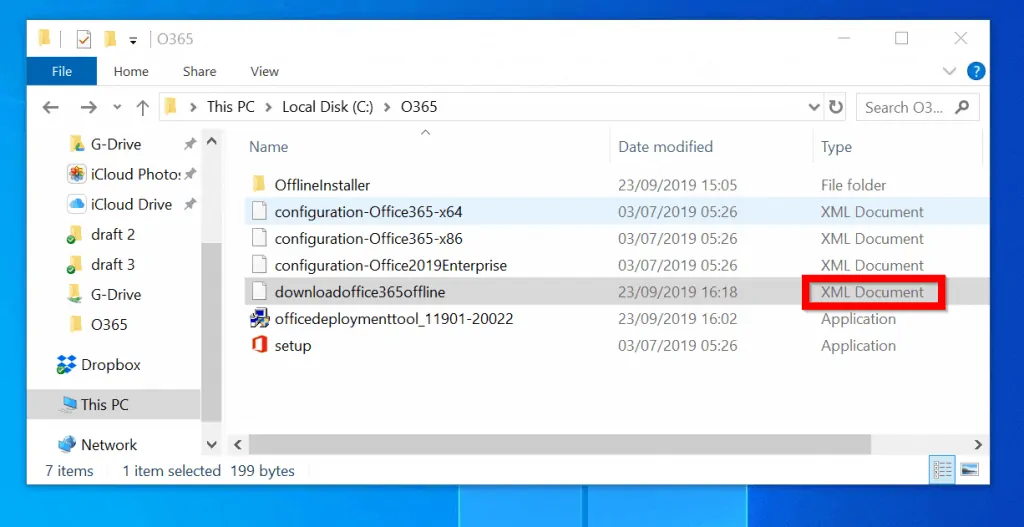Switch to Details view icon

point(942,469)
